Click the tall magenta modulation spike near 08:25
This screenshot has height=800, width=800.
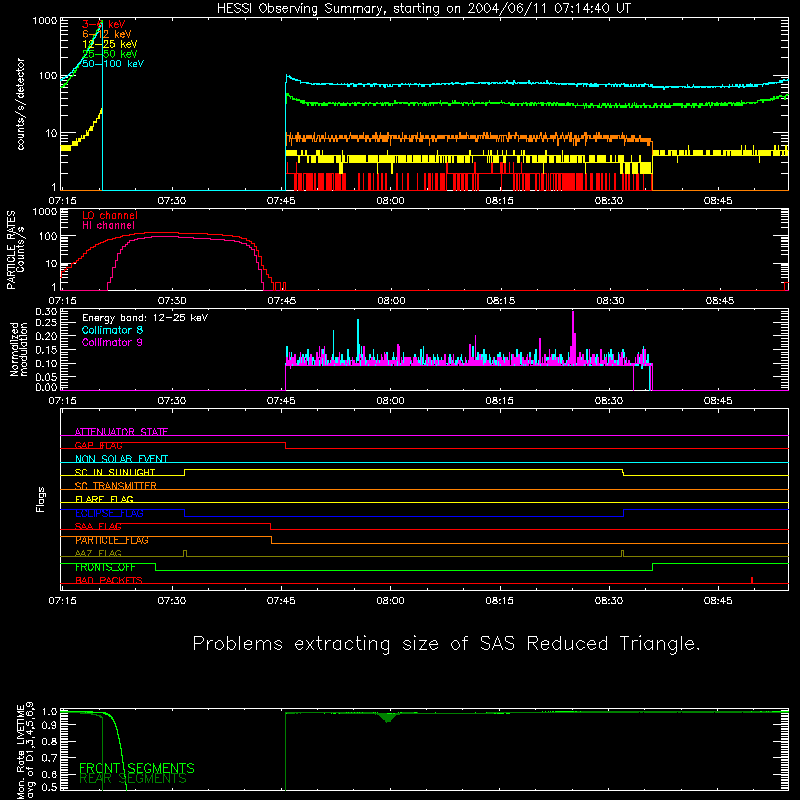(x=573, y=337)
